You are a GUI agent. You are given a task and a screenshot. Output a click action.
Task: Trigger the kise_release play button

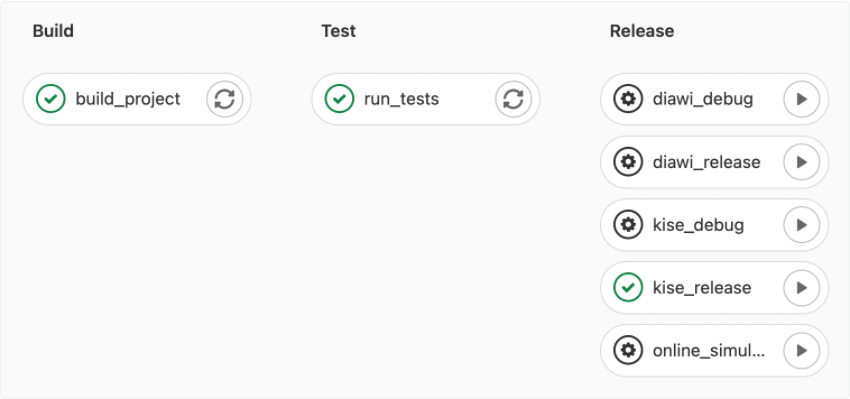802,288
